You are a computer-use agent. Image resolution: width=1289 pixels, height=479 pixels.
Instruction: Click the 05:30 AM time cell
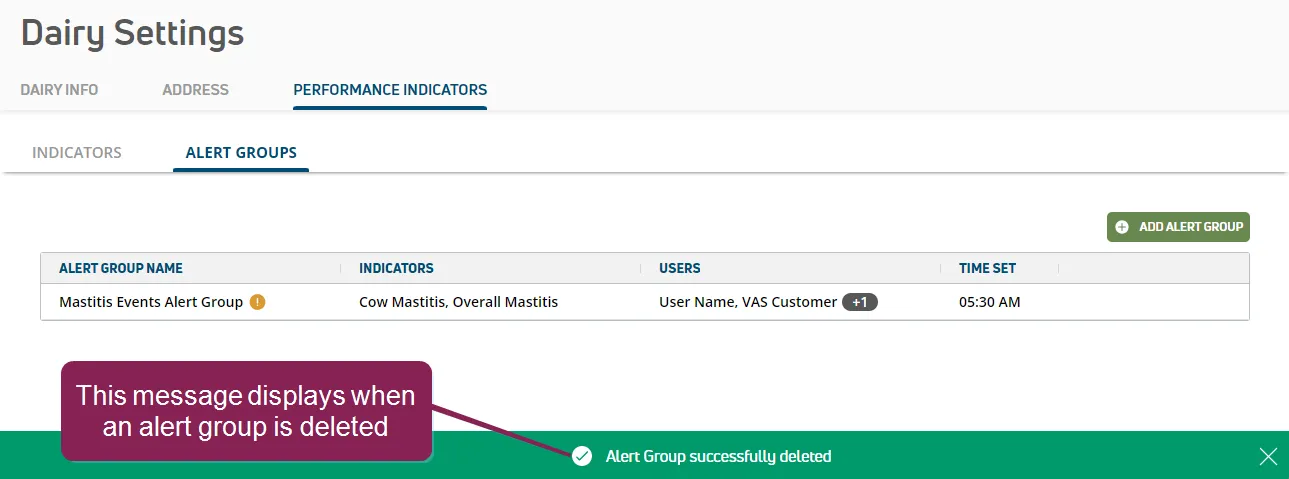[x=990, y=302]
